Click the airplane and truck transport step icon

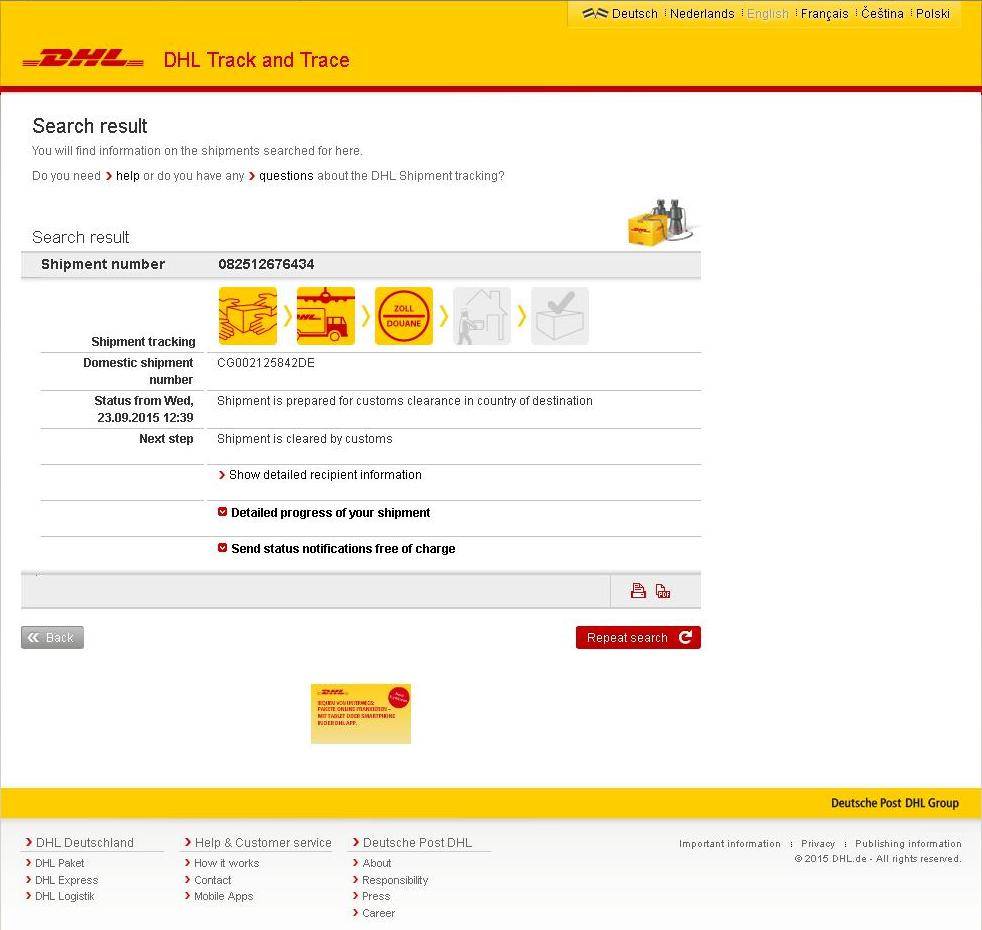(x=326, y=316)
